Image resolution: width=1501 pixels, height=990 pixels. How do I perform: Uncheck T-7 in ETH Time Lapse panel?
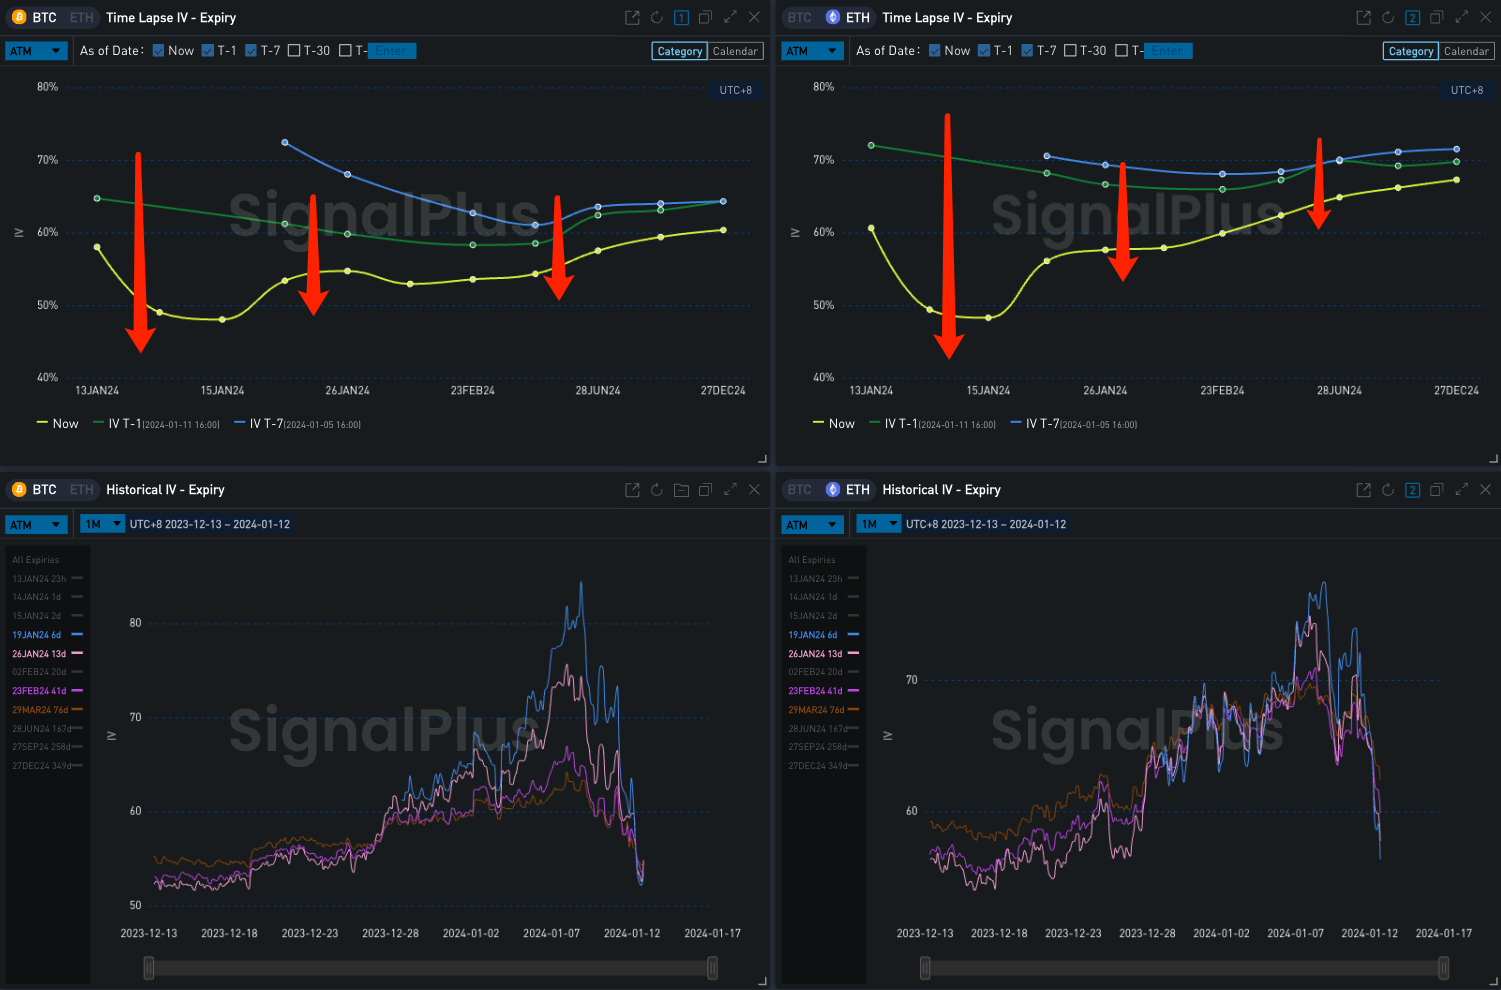[x=1027, y=51]
